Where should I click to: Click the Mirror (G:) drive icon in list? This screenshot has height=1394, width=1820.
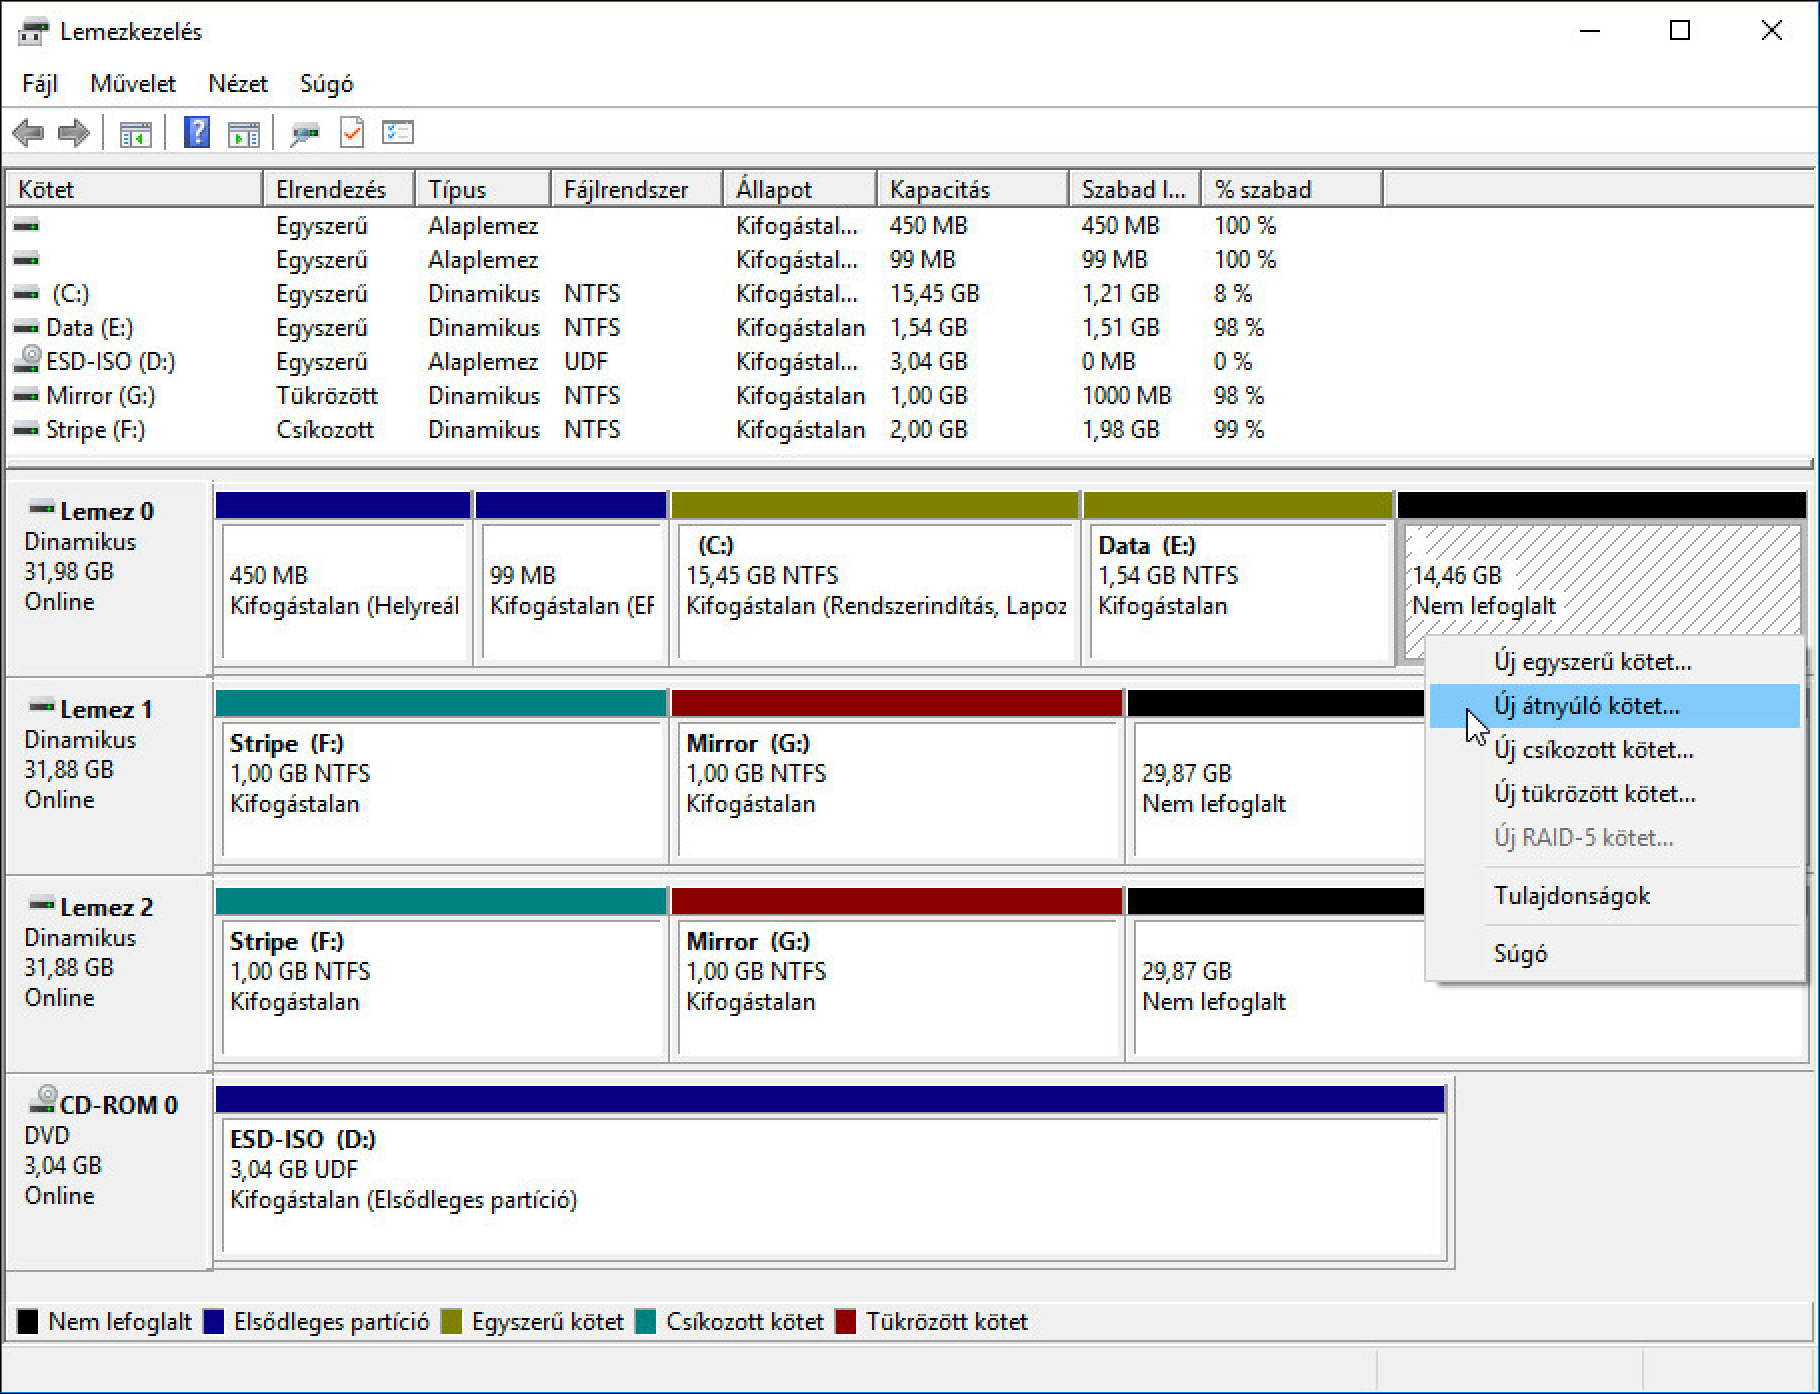[26, 396]
